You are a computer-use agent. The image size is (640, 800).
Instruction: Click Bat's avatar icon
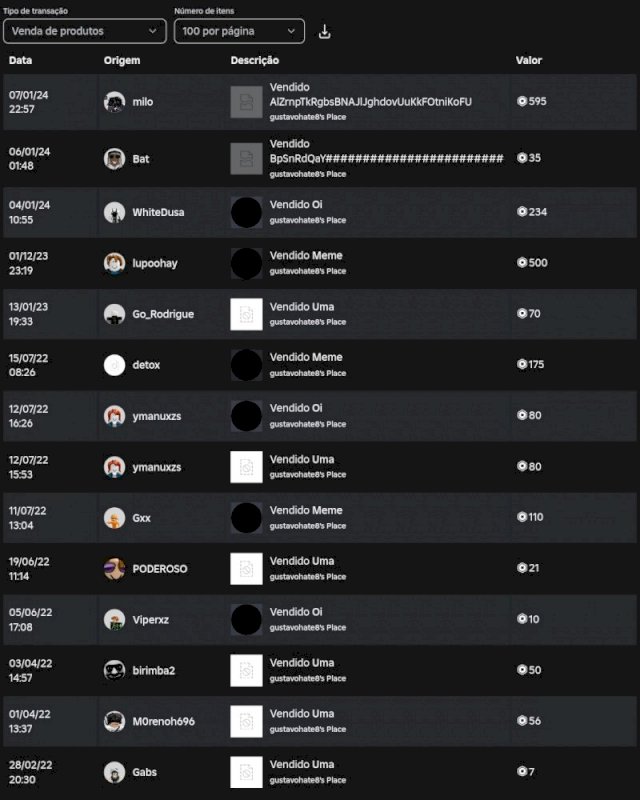(114, 158)
